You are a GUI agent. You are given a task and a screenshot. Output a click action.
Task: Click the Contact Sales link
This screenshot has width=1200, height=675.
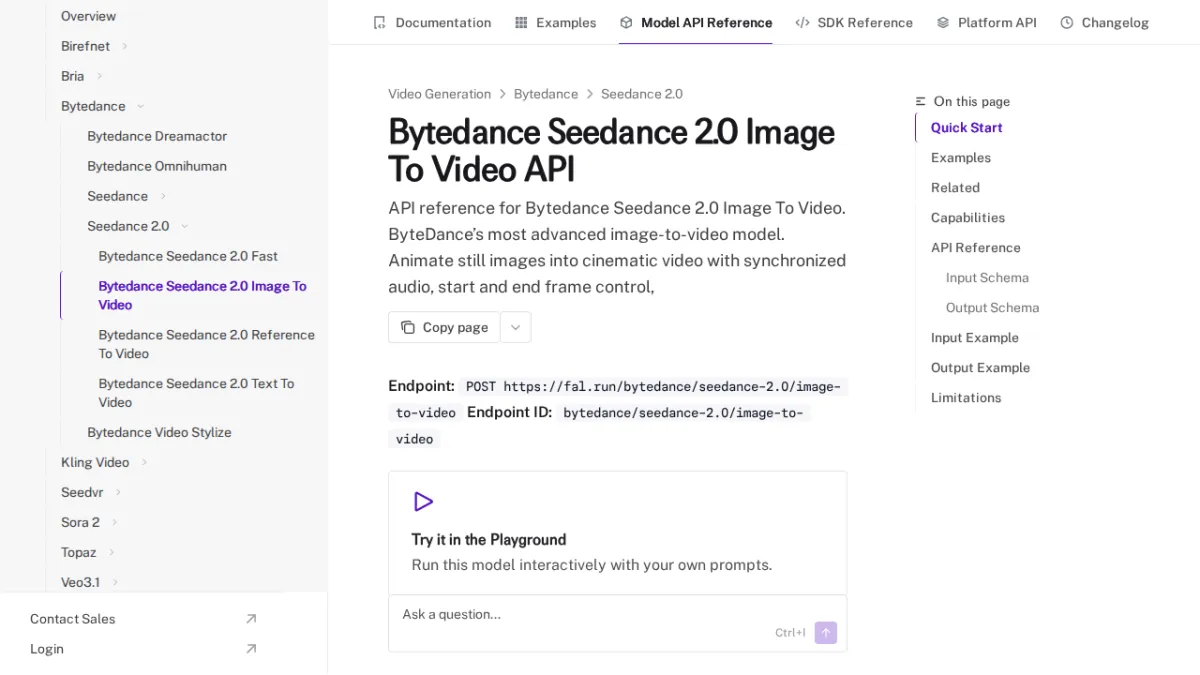(x=72, y=619)
